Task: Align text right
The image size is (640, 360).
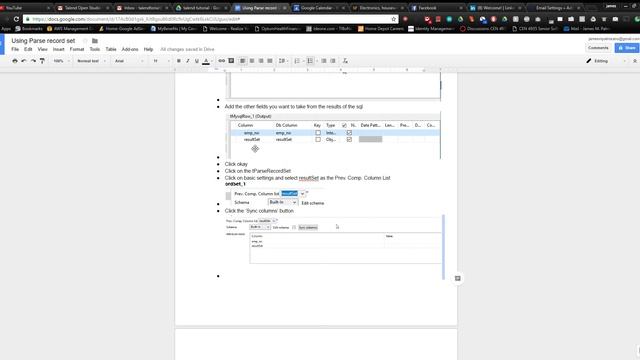Action: pyautogui.click(x=261, y=61)
